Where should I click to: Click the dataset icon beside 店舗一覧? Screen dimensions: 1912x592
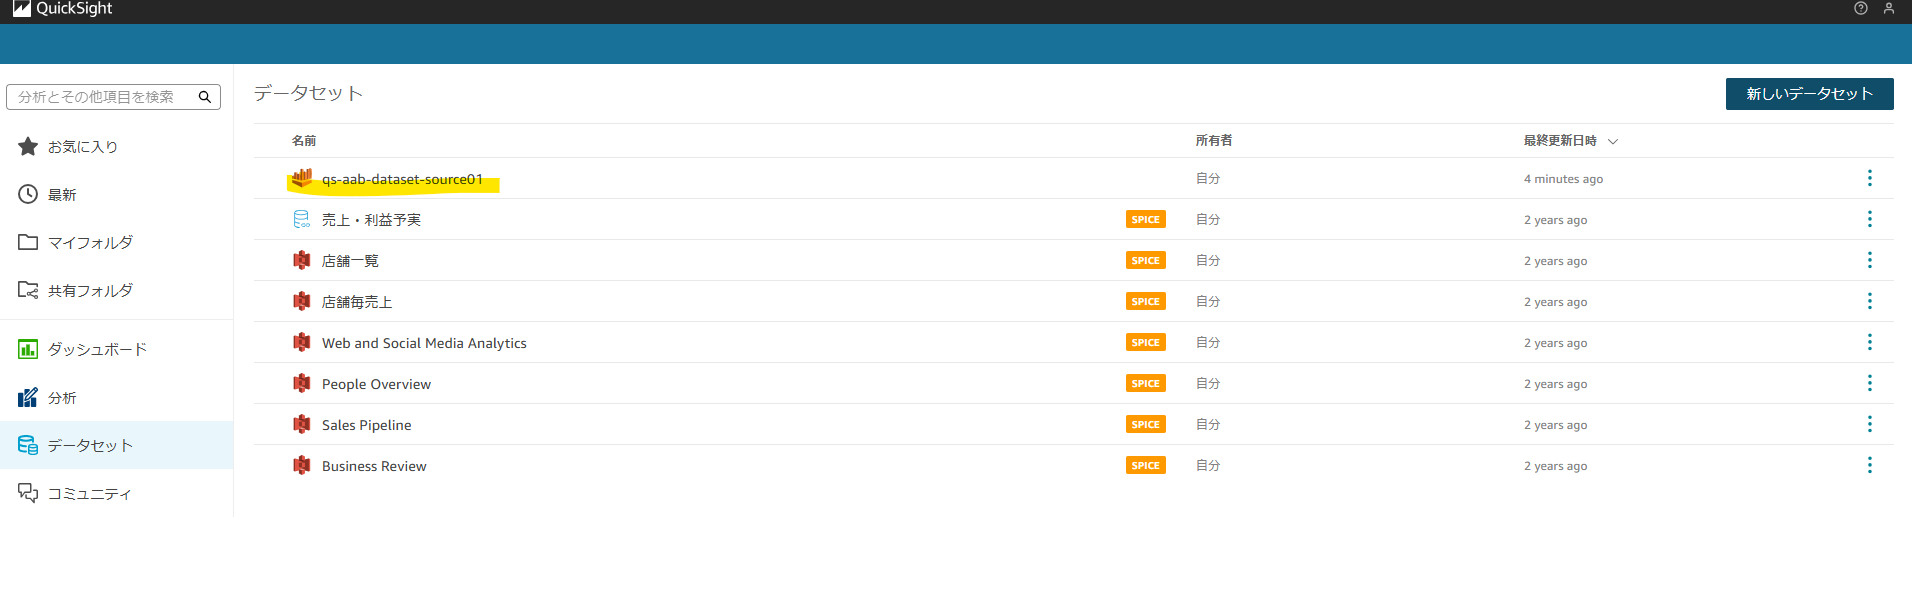click(x=302, y=260)
